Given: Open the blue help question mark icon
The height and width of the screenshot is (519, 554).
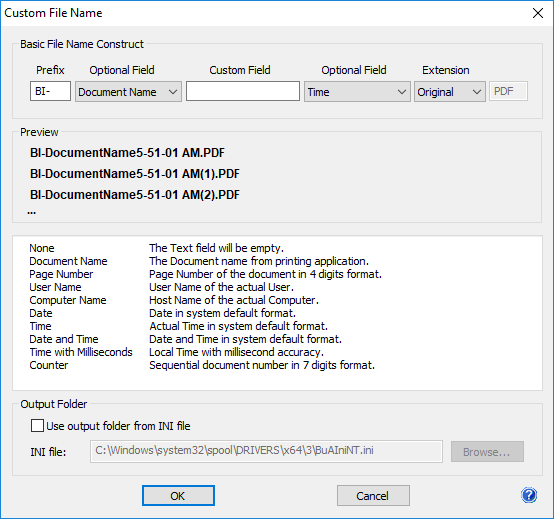Looking at the screenshot, I should tap(529, 495).
